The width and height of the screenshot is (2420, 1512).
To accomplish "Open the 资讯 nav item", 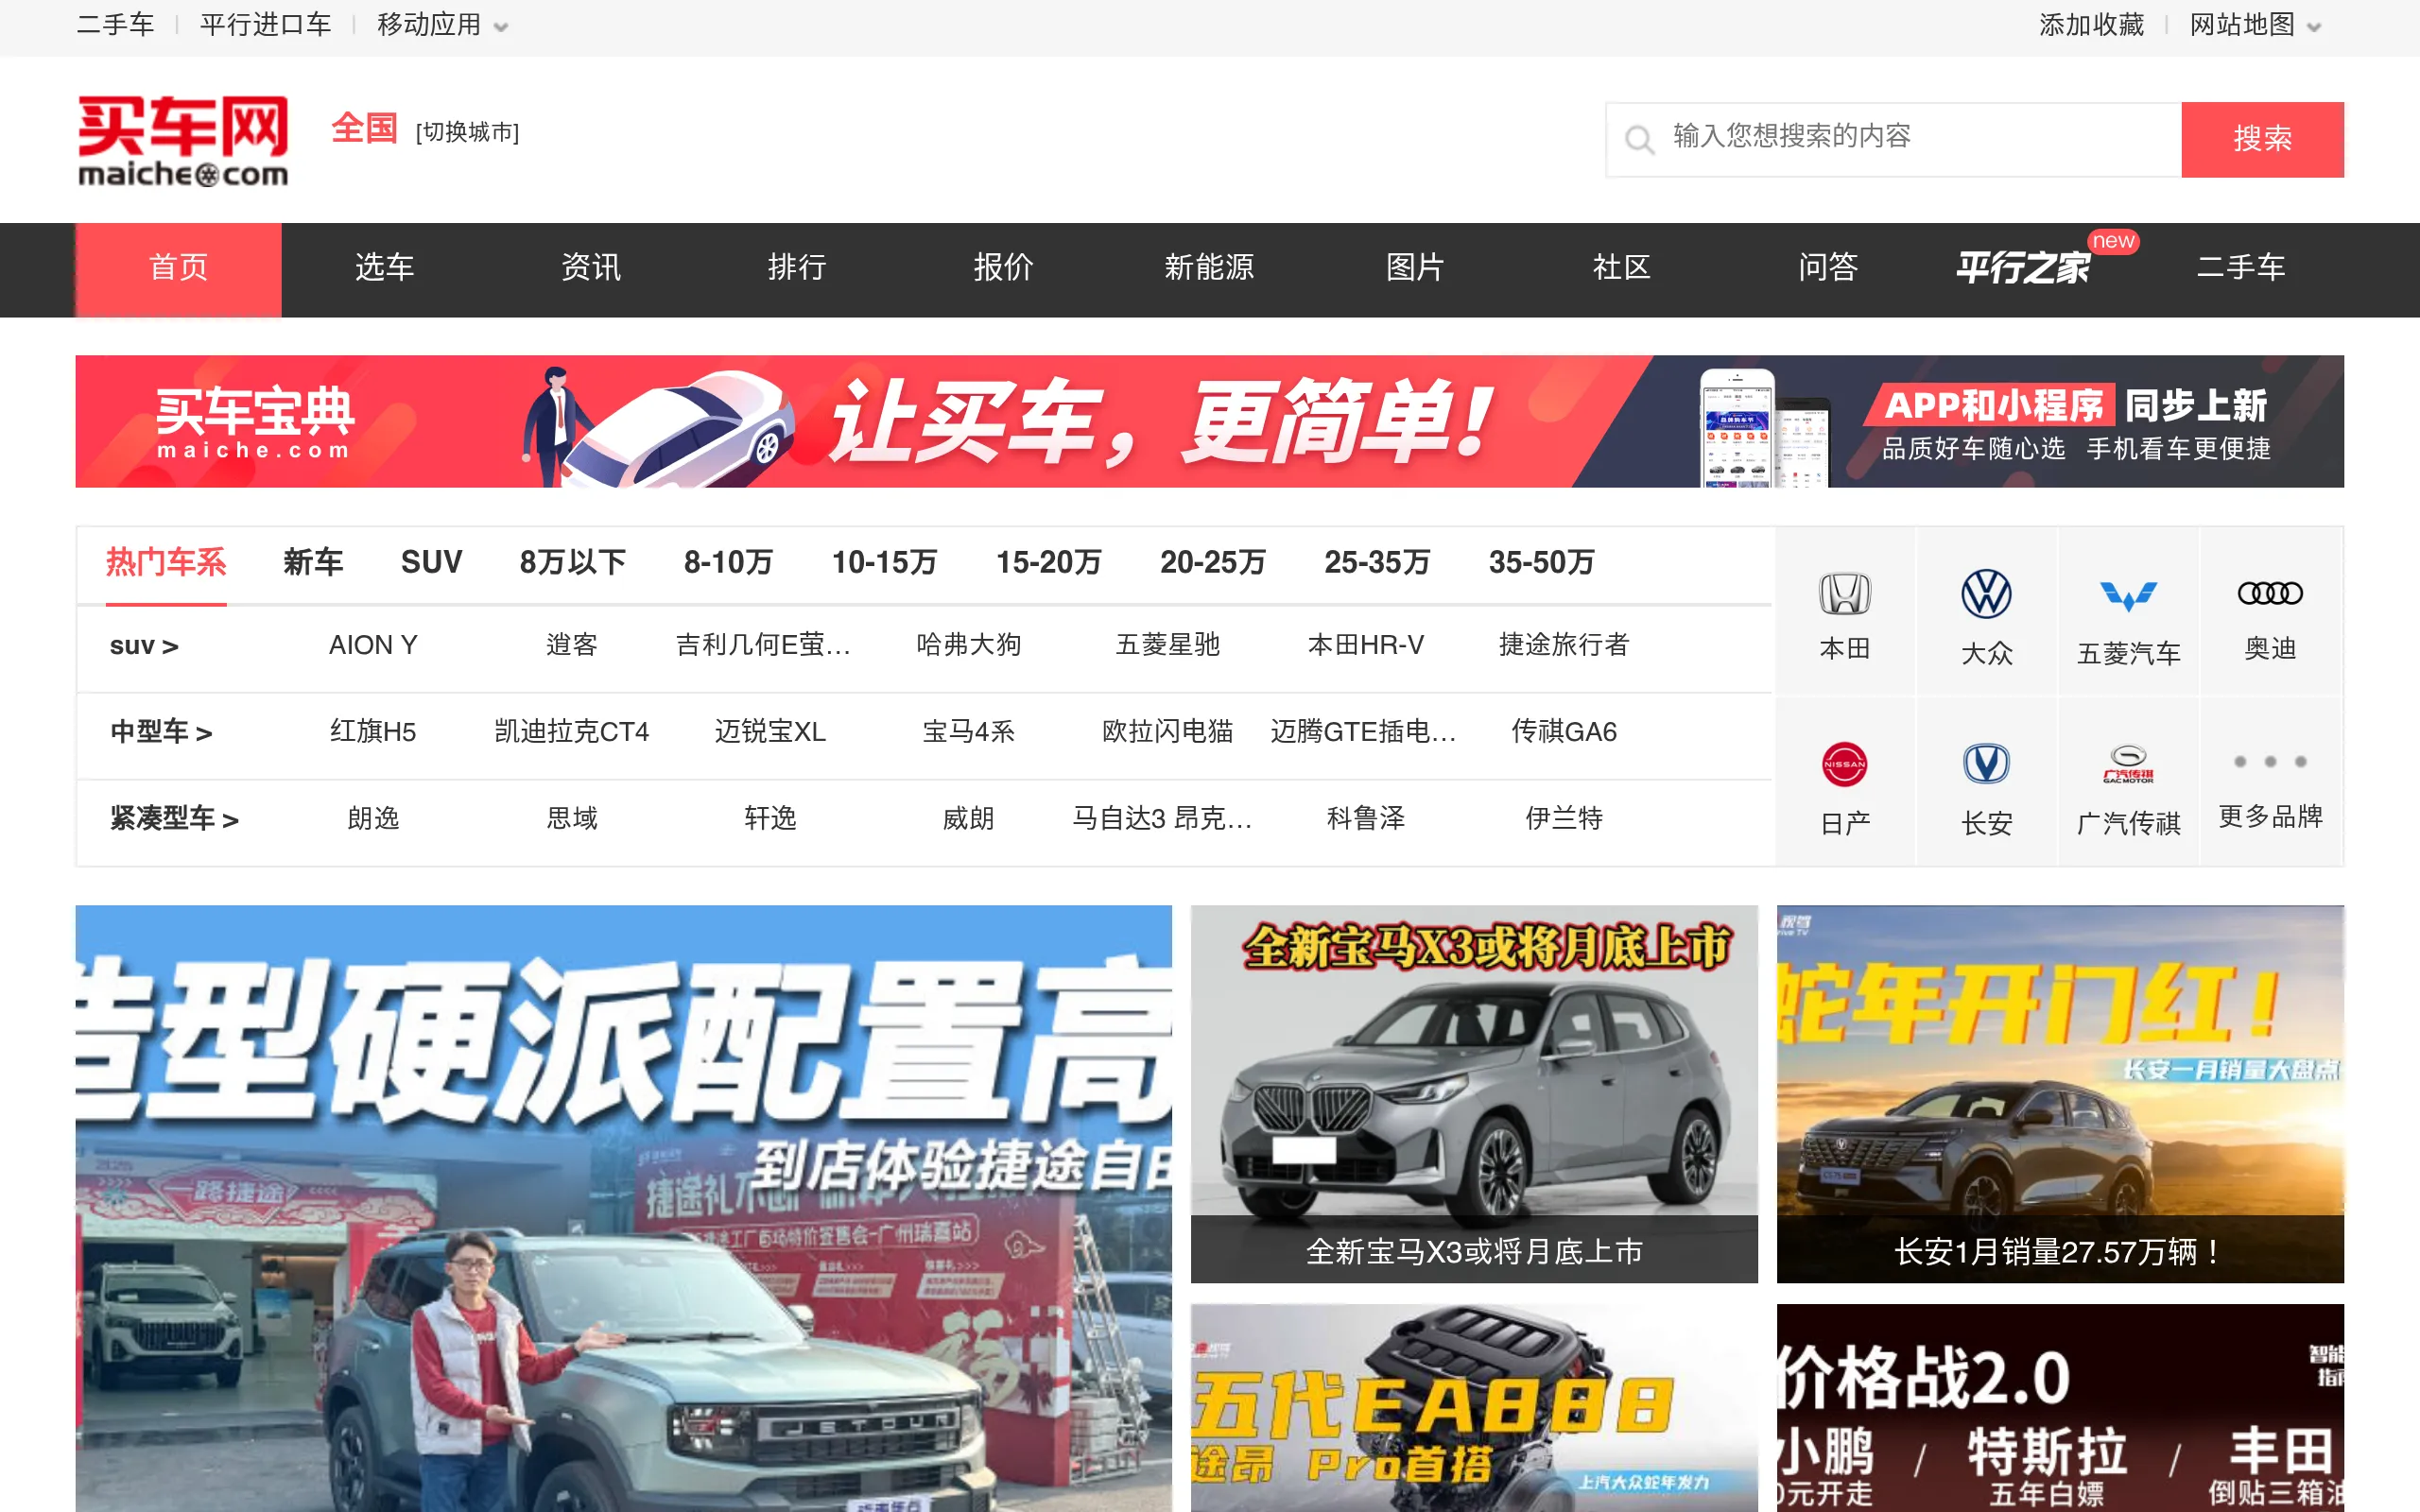I will pos(591,268).
